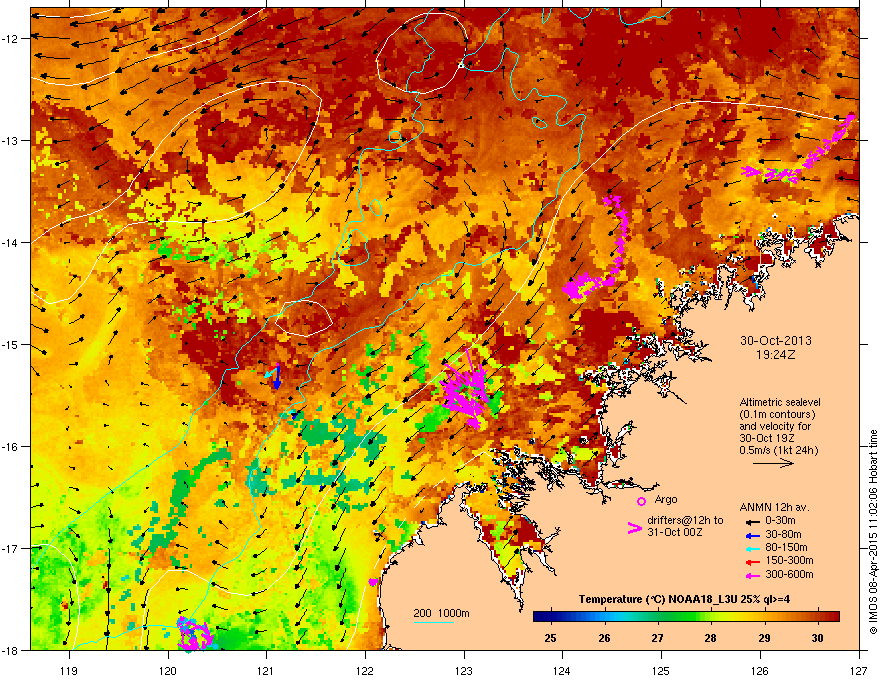Screen dimensions: 880x680
Task: Click the longitude axis label '119'
Action: (69, 670)
